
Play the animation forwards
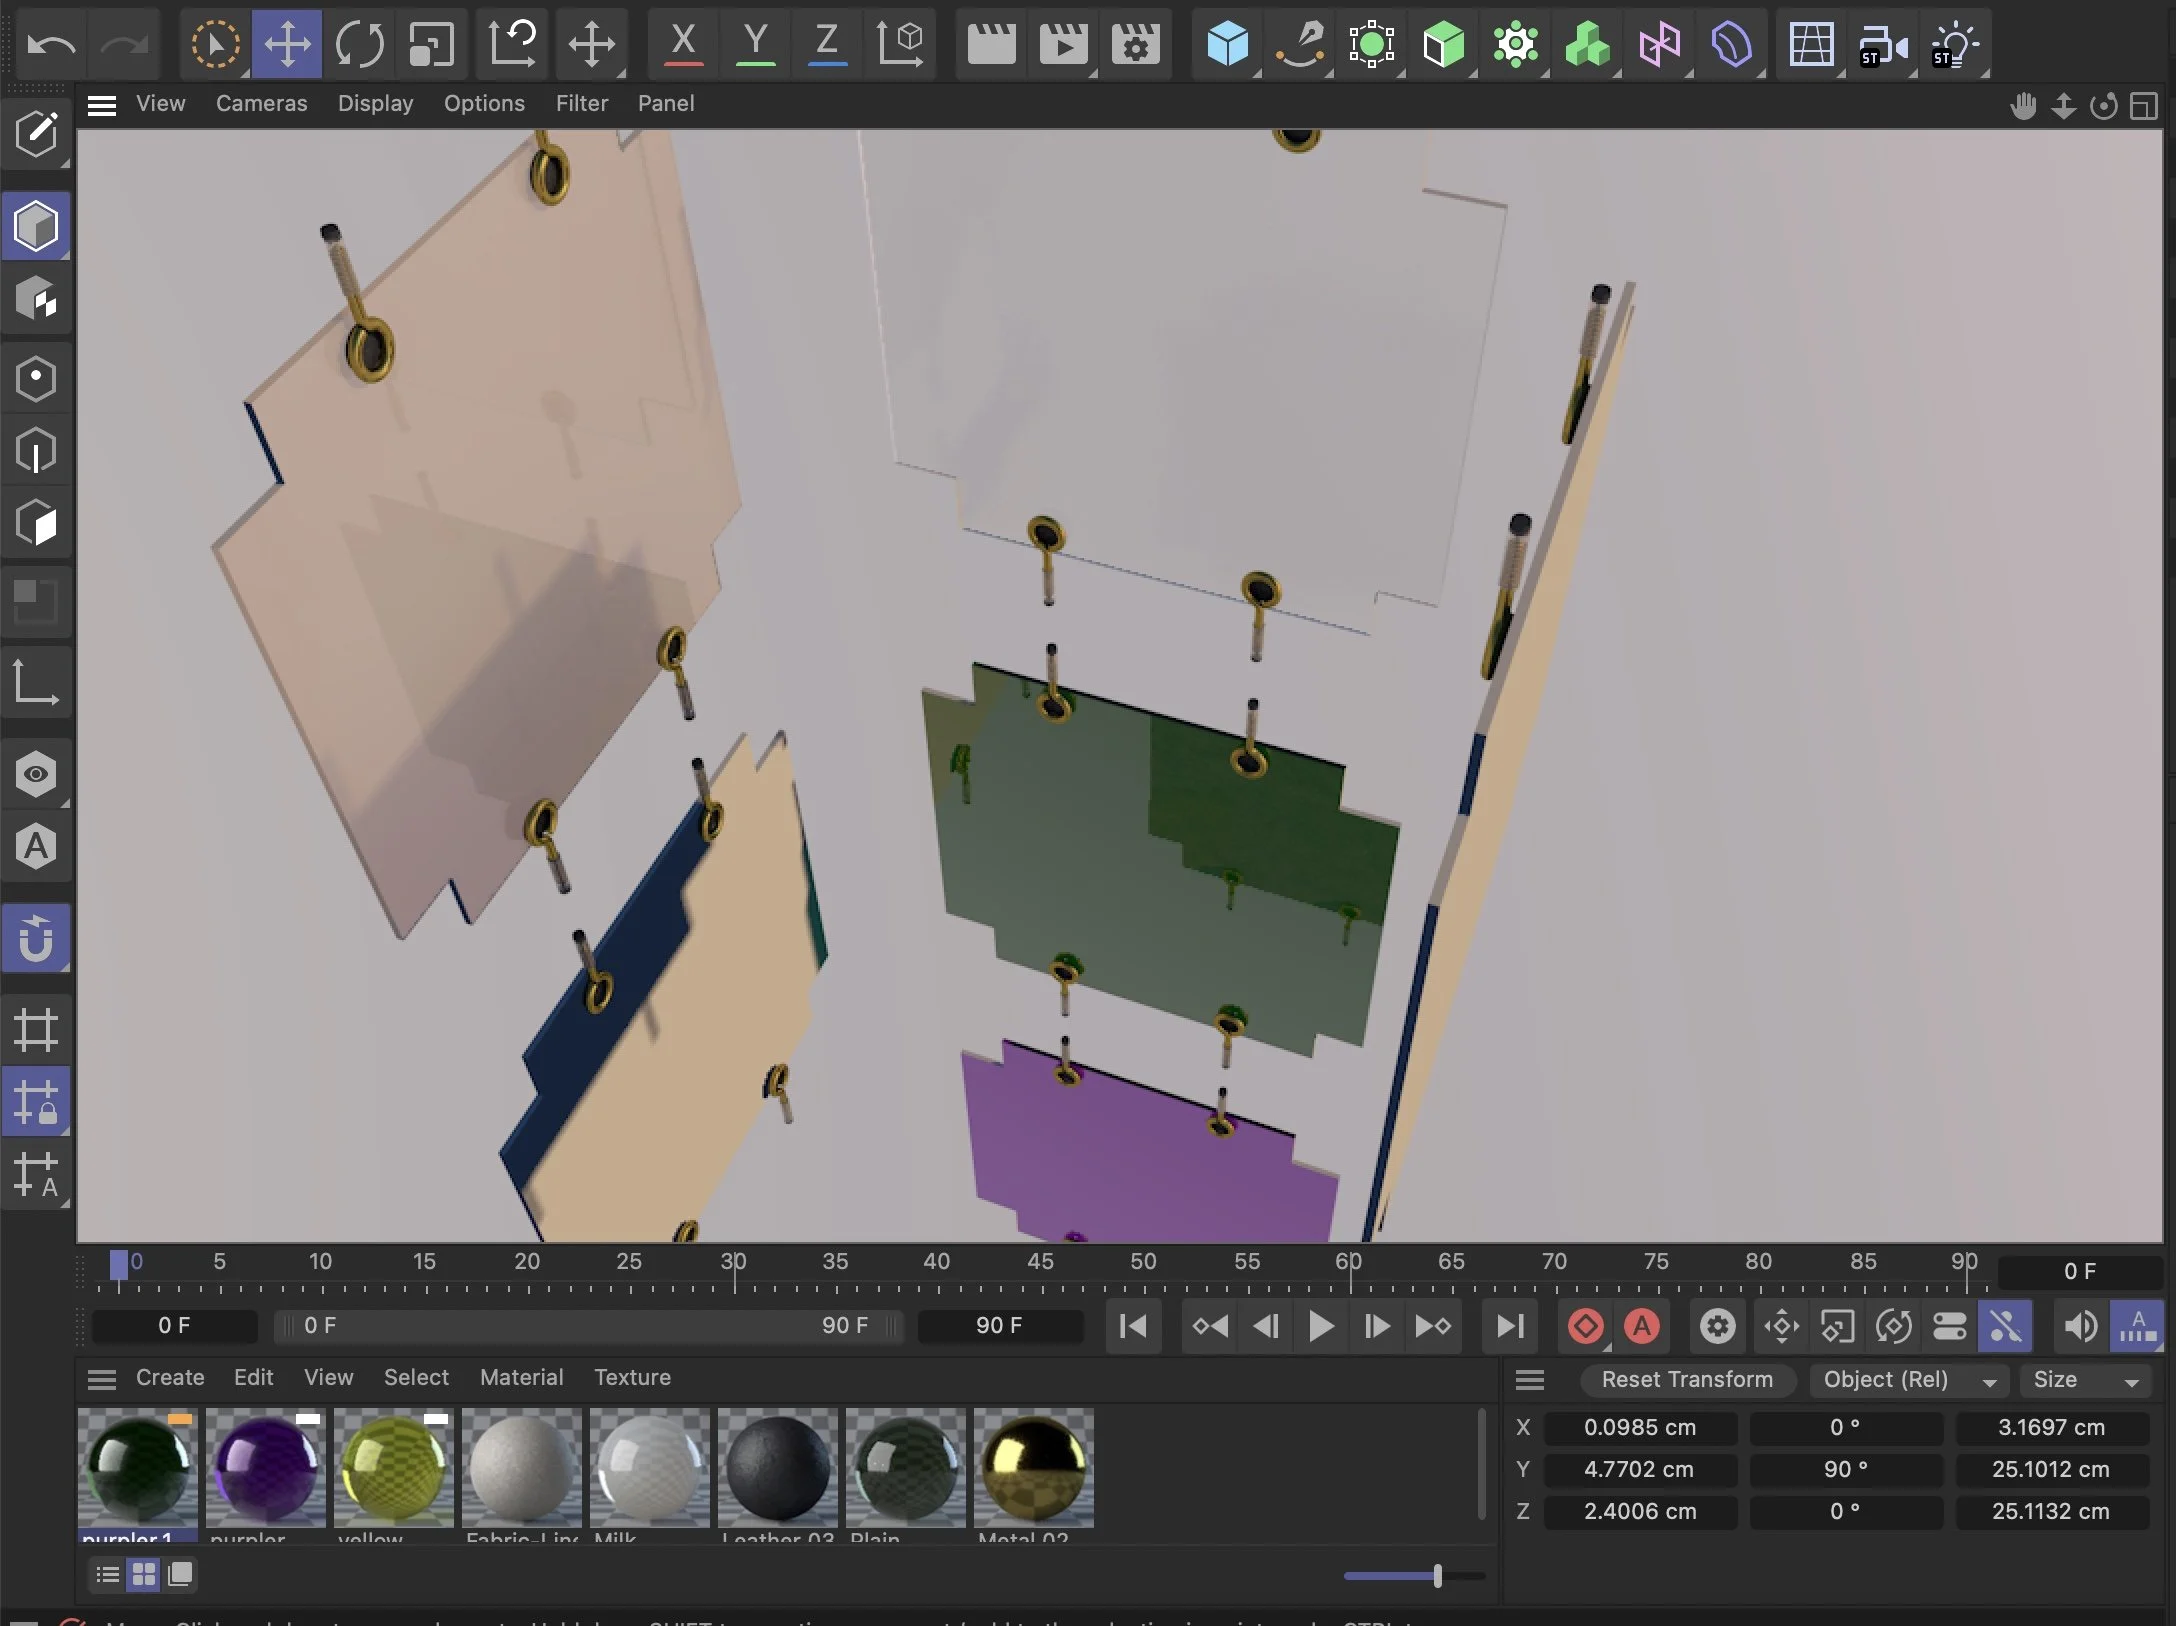tap(1321, 1326)
